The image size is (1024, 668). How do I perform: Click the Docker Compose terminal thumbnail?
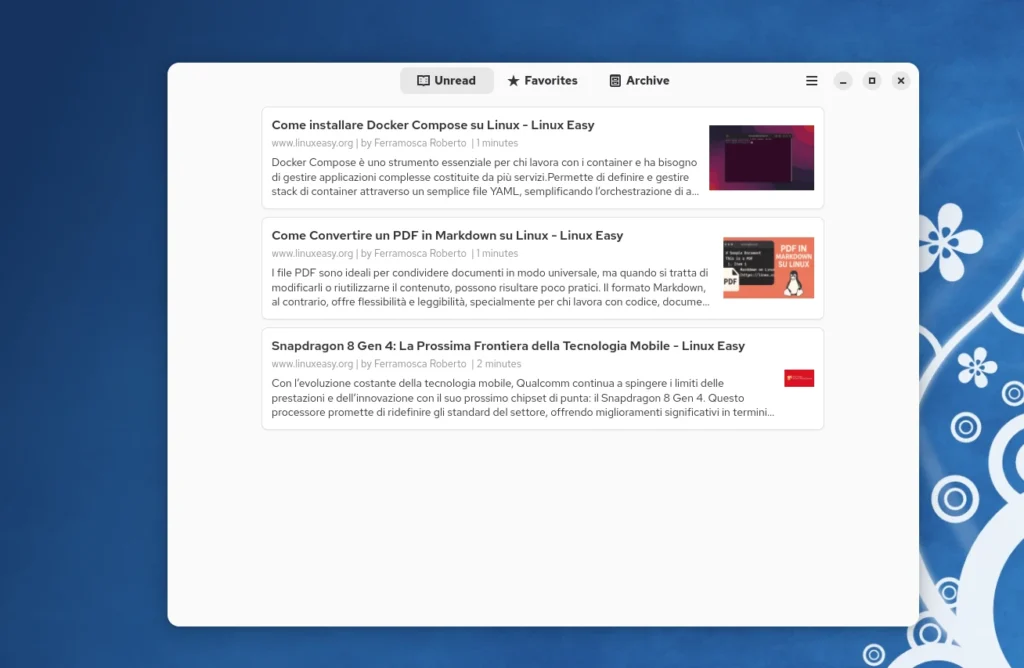coord(761,158)
